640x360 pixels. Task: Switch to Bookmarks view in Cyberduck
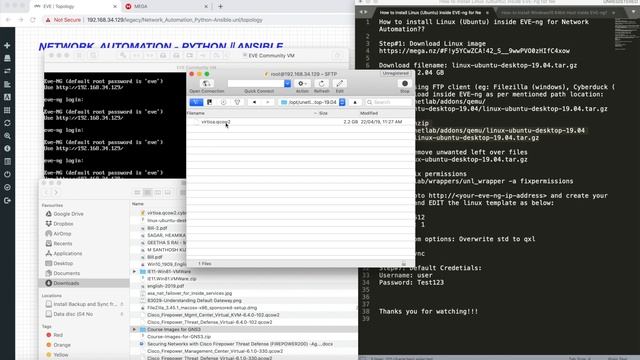point(209,102)
